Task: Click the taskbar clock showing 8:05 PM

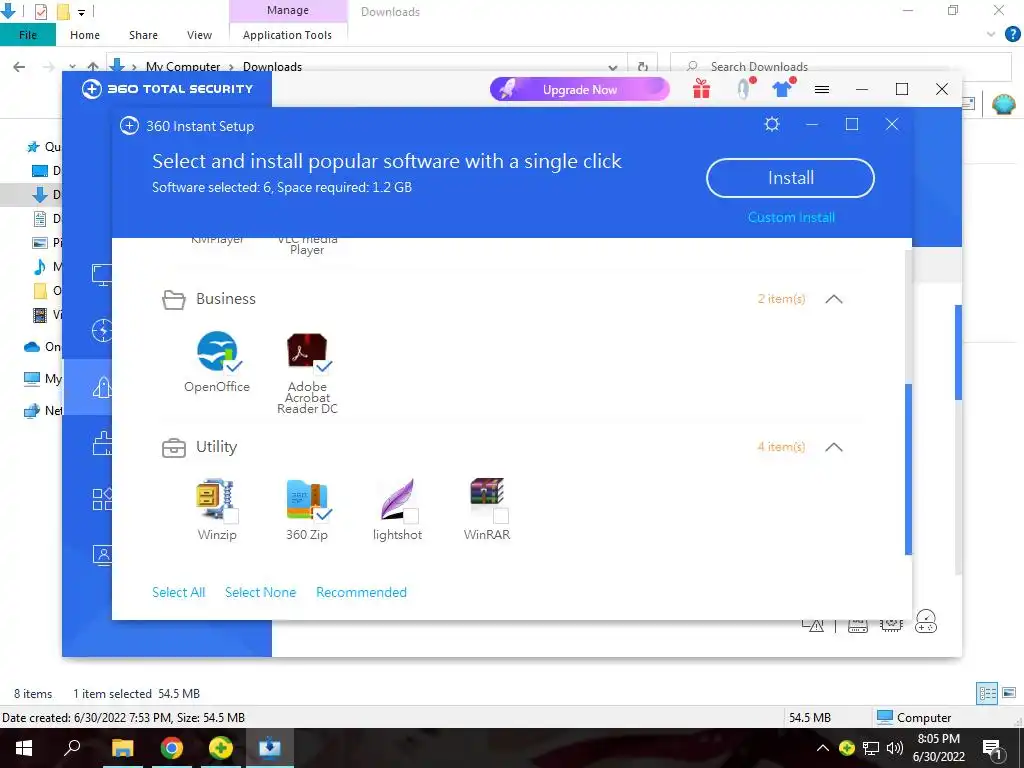Action: 938,748
